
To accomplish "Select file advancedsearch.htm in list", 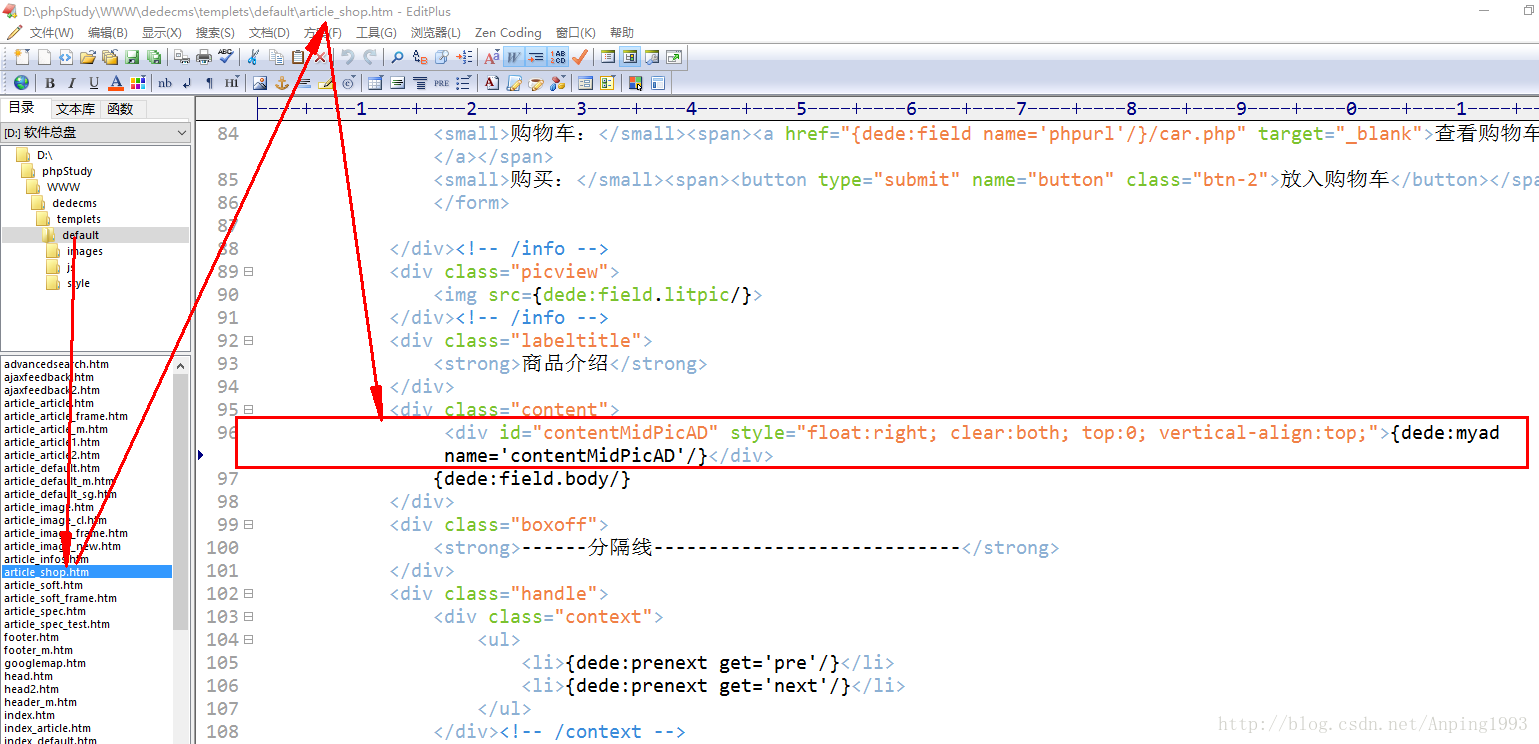I will (x=56, y=364).
